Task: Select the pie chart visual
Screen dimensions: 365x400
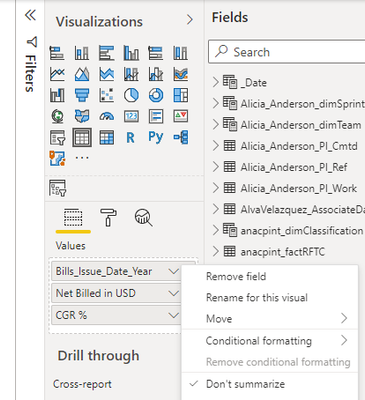Action: [x=131, y=95]
